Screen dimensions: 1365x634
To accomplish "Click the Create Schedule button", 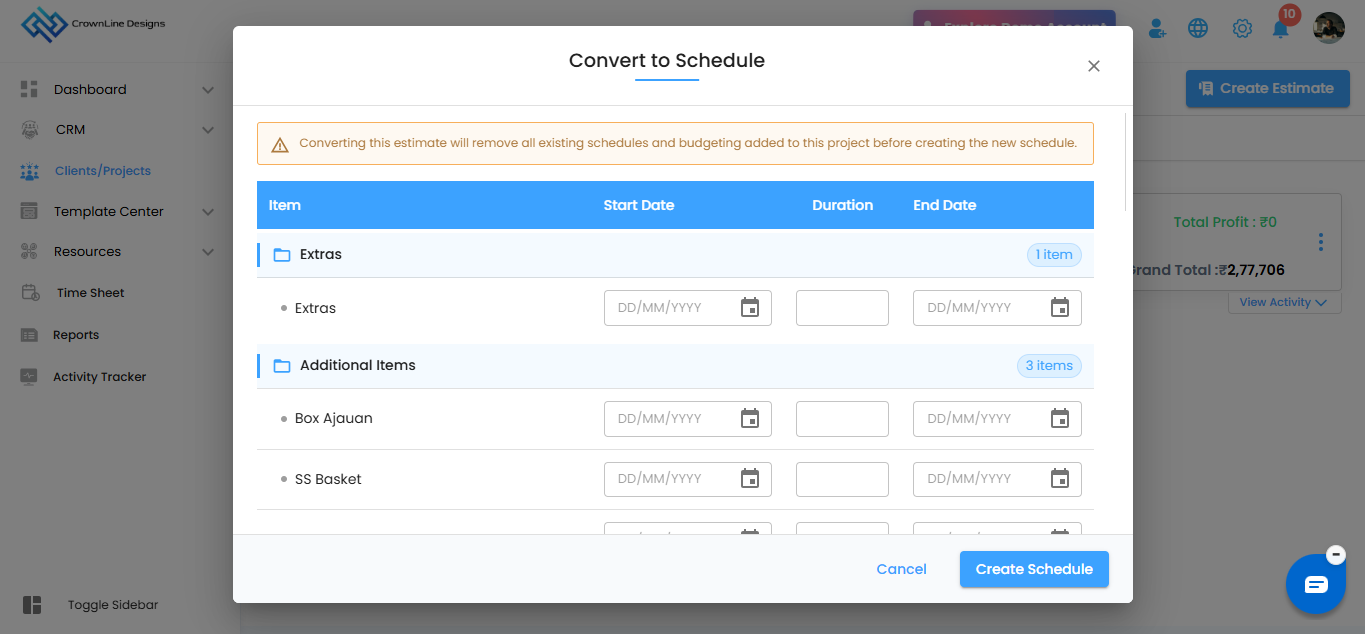I will [1034, 569].
